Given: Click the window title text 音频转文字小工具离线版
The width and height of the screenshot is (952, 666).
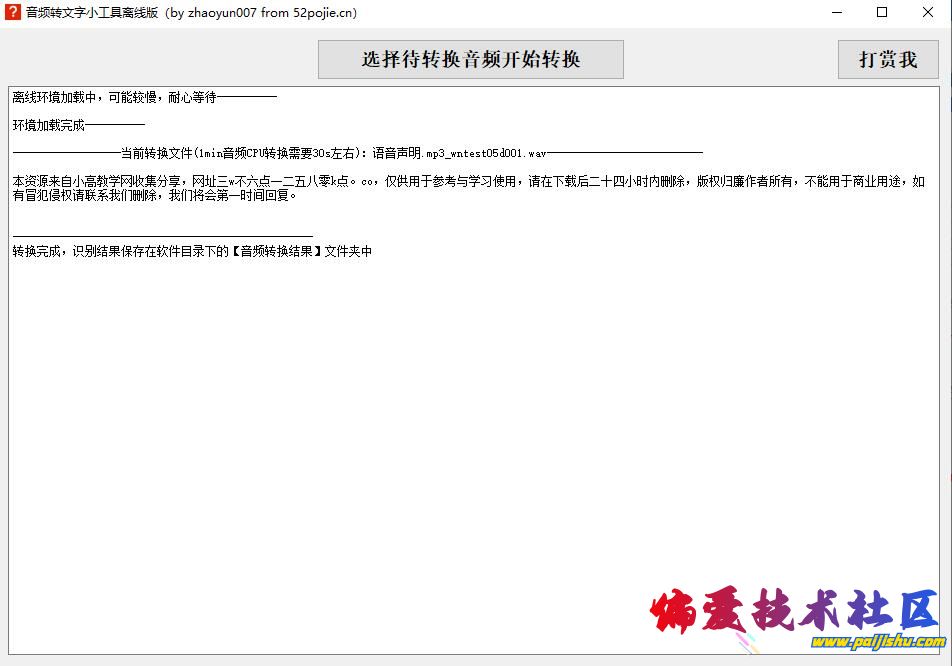Looking at the screenshot, I should click(x=90, y=13).
